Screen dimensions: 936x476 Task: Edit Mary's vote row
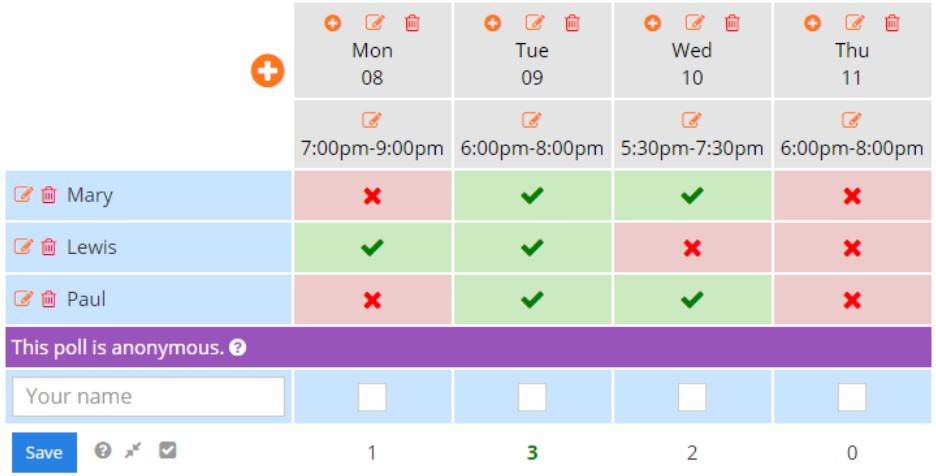[23, 195]
